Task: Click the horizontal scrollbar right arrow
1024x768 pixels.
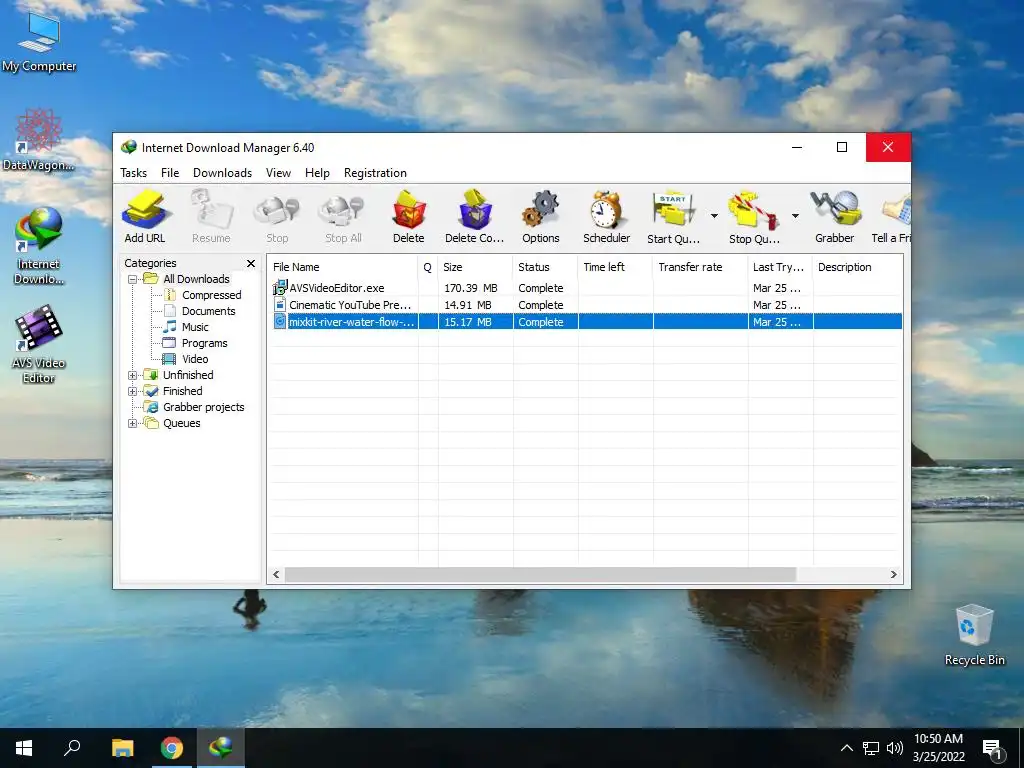Action: pyautogui.click(x=893, y=575)
